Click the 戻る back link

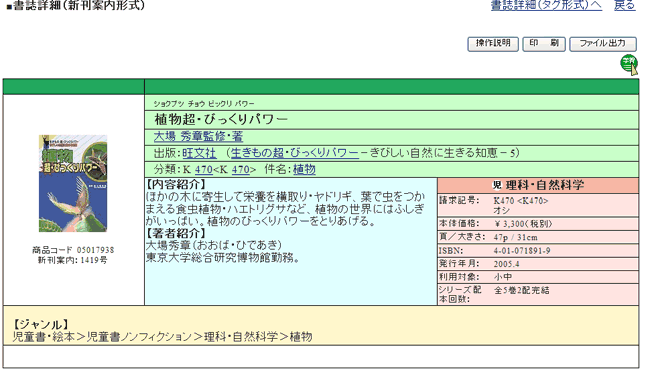point(625,5)
